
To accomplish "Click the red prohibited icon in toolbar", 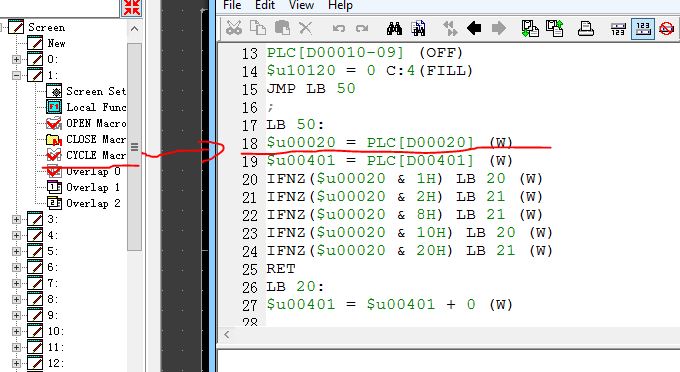I will coord(666,29).
